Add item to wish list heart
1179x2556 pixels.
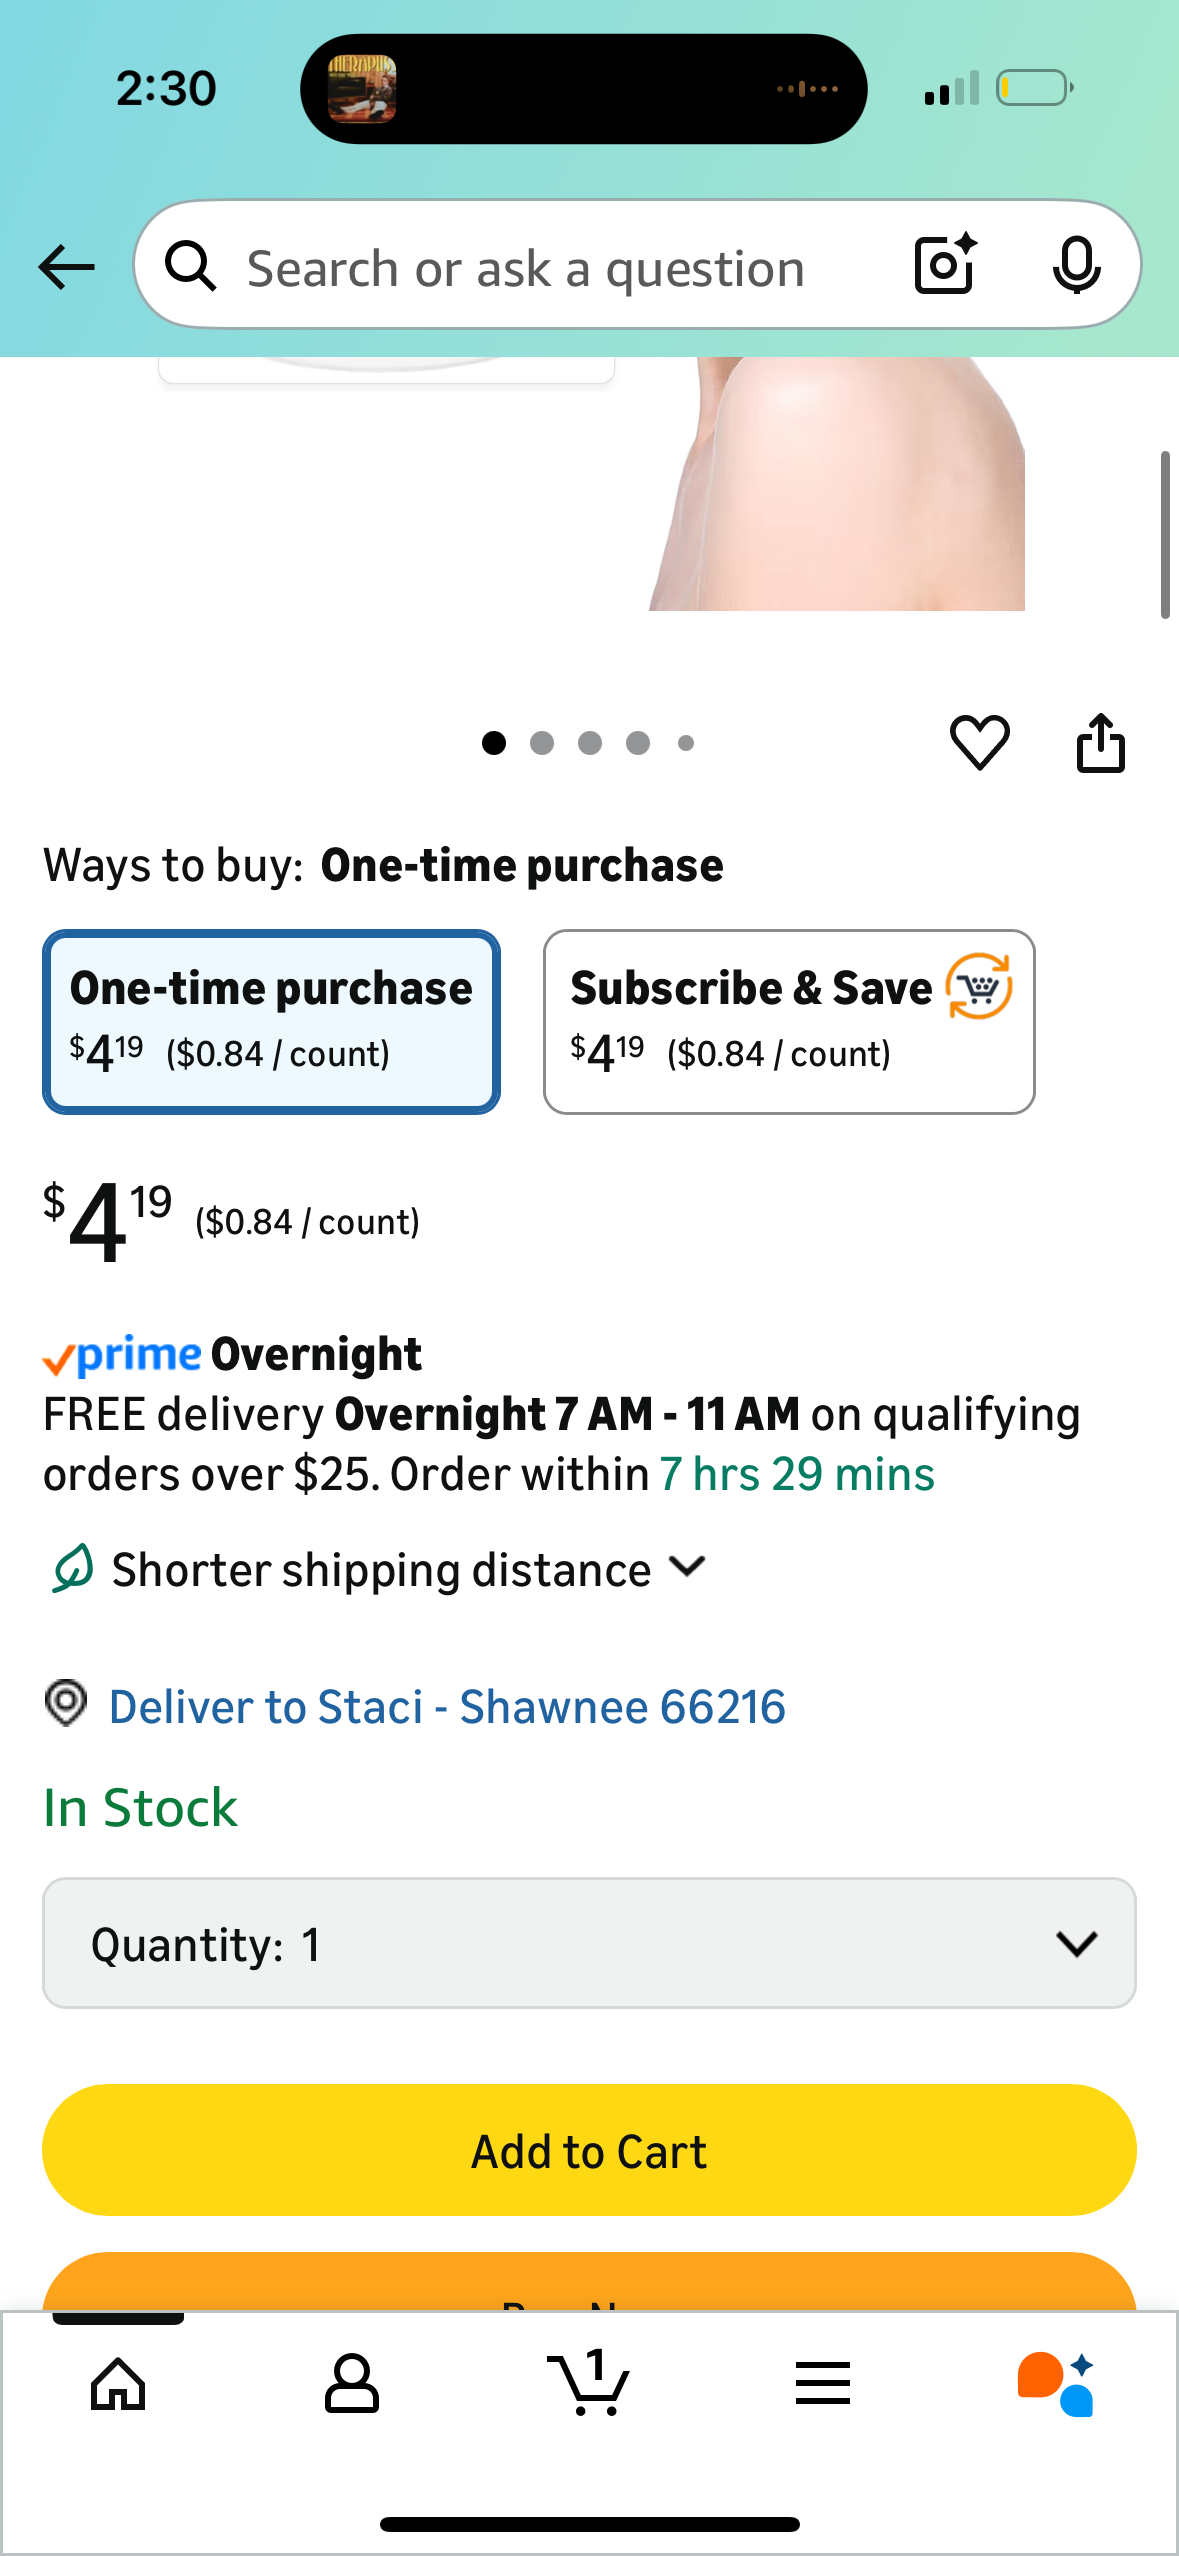click(979, 743)
